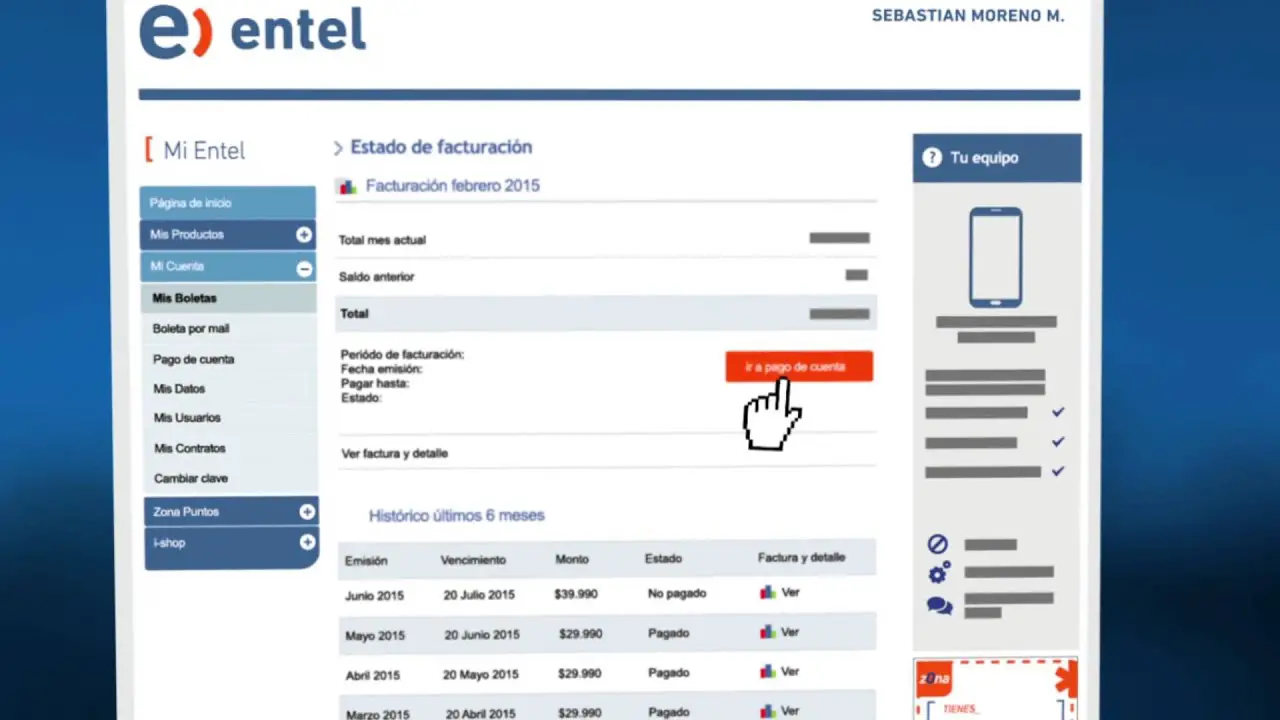Click the 'Histórico últimos 6 meses' heading
1280x720 pixels.
[457, 516]
